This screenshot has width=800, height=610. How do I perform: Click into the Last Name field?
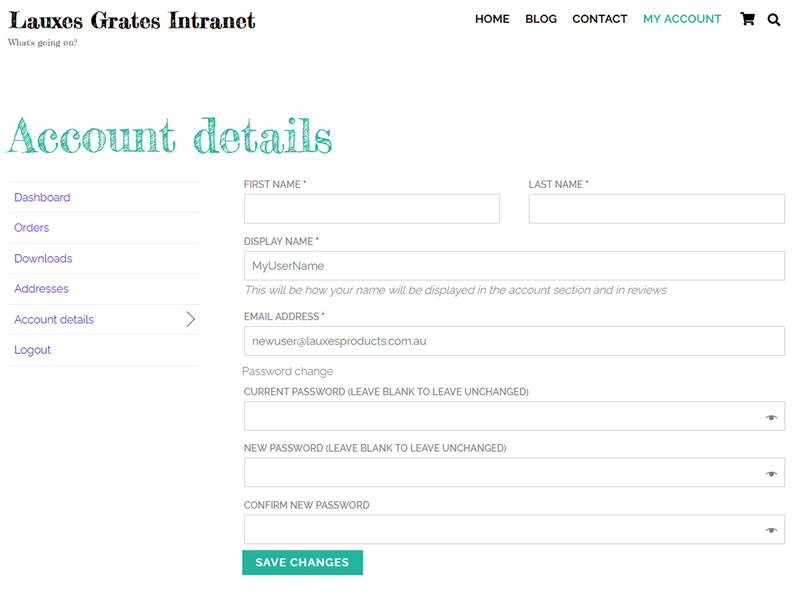tap(656, 209)
